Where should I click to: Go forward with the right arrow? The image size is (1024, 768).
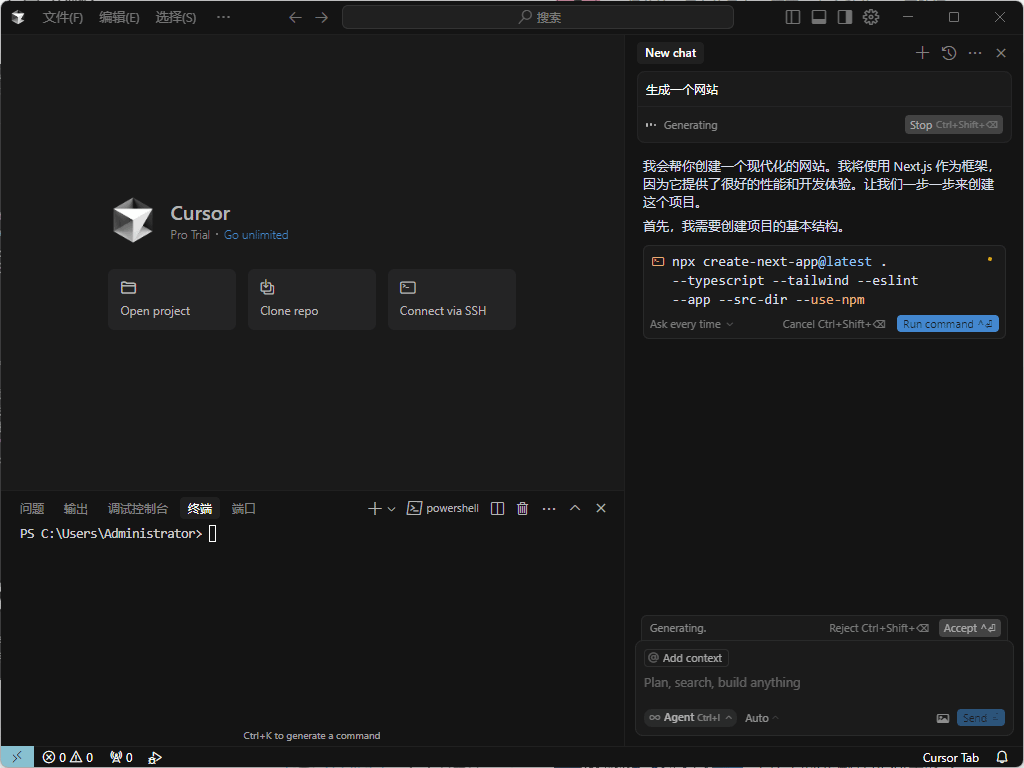[322, 17]
